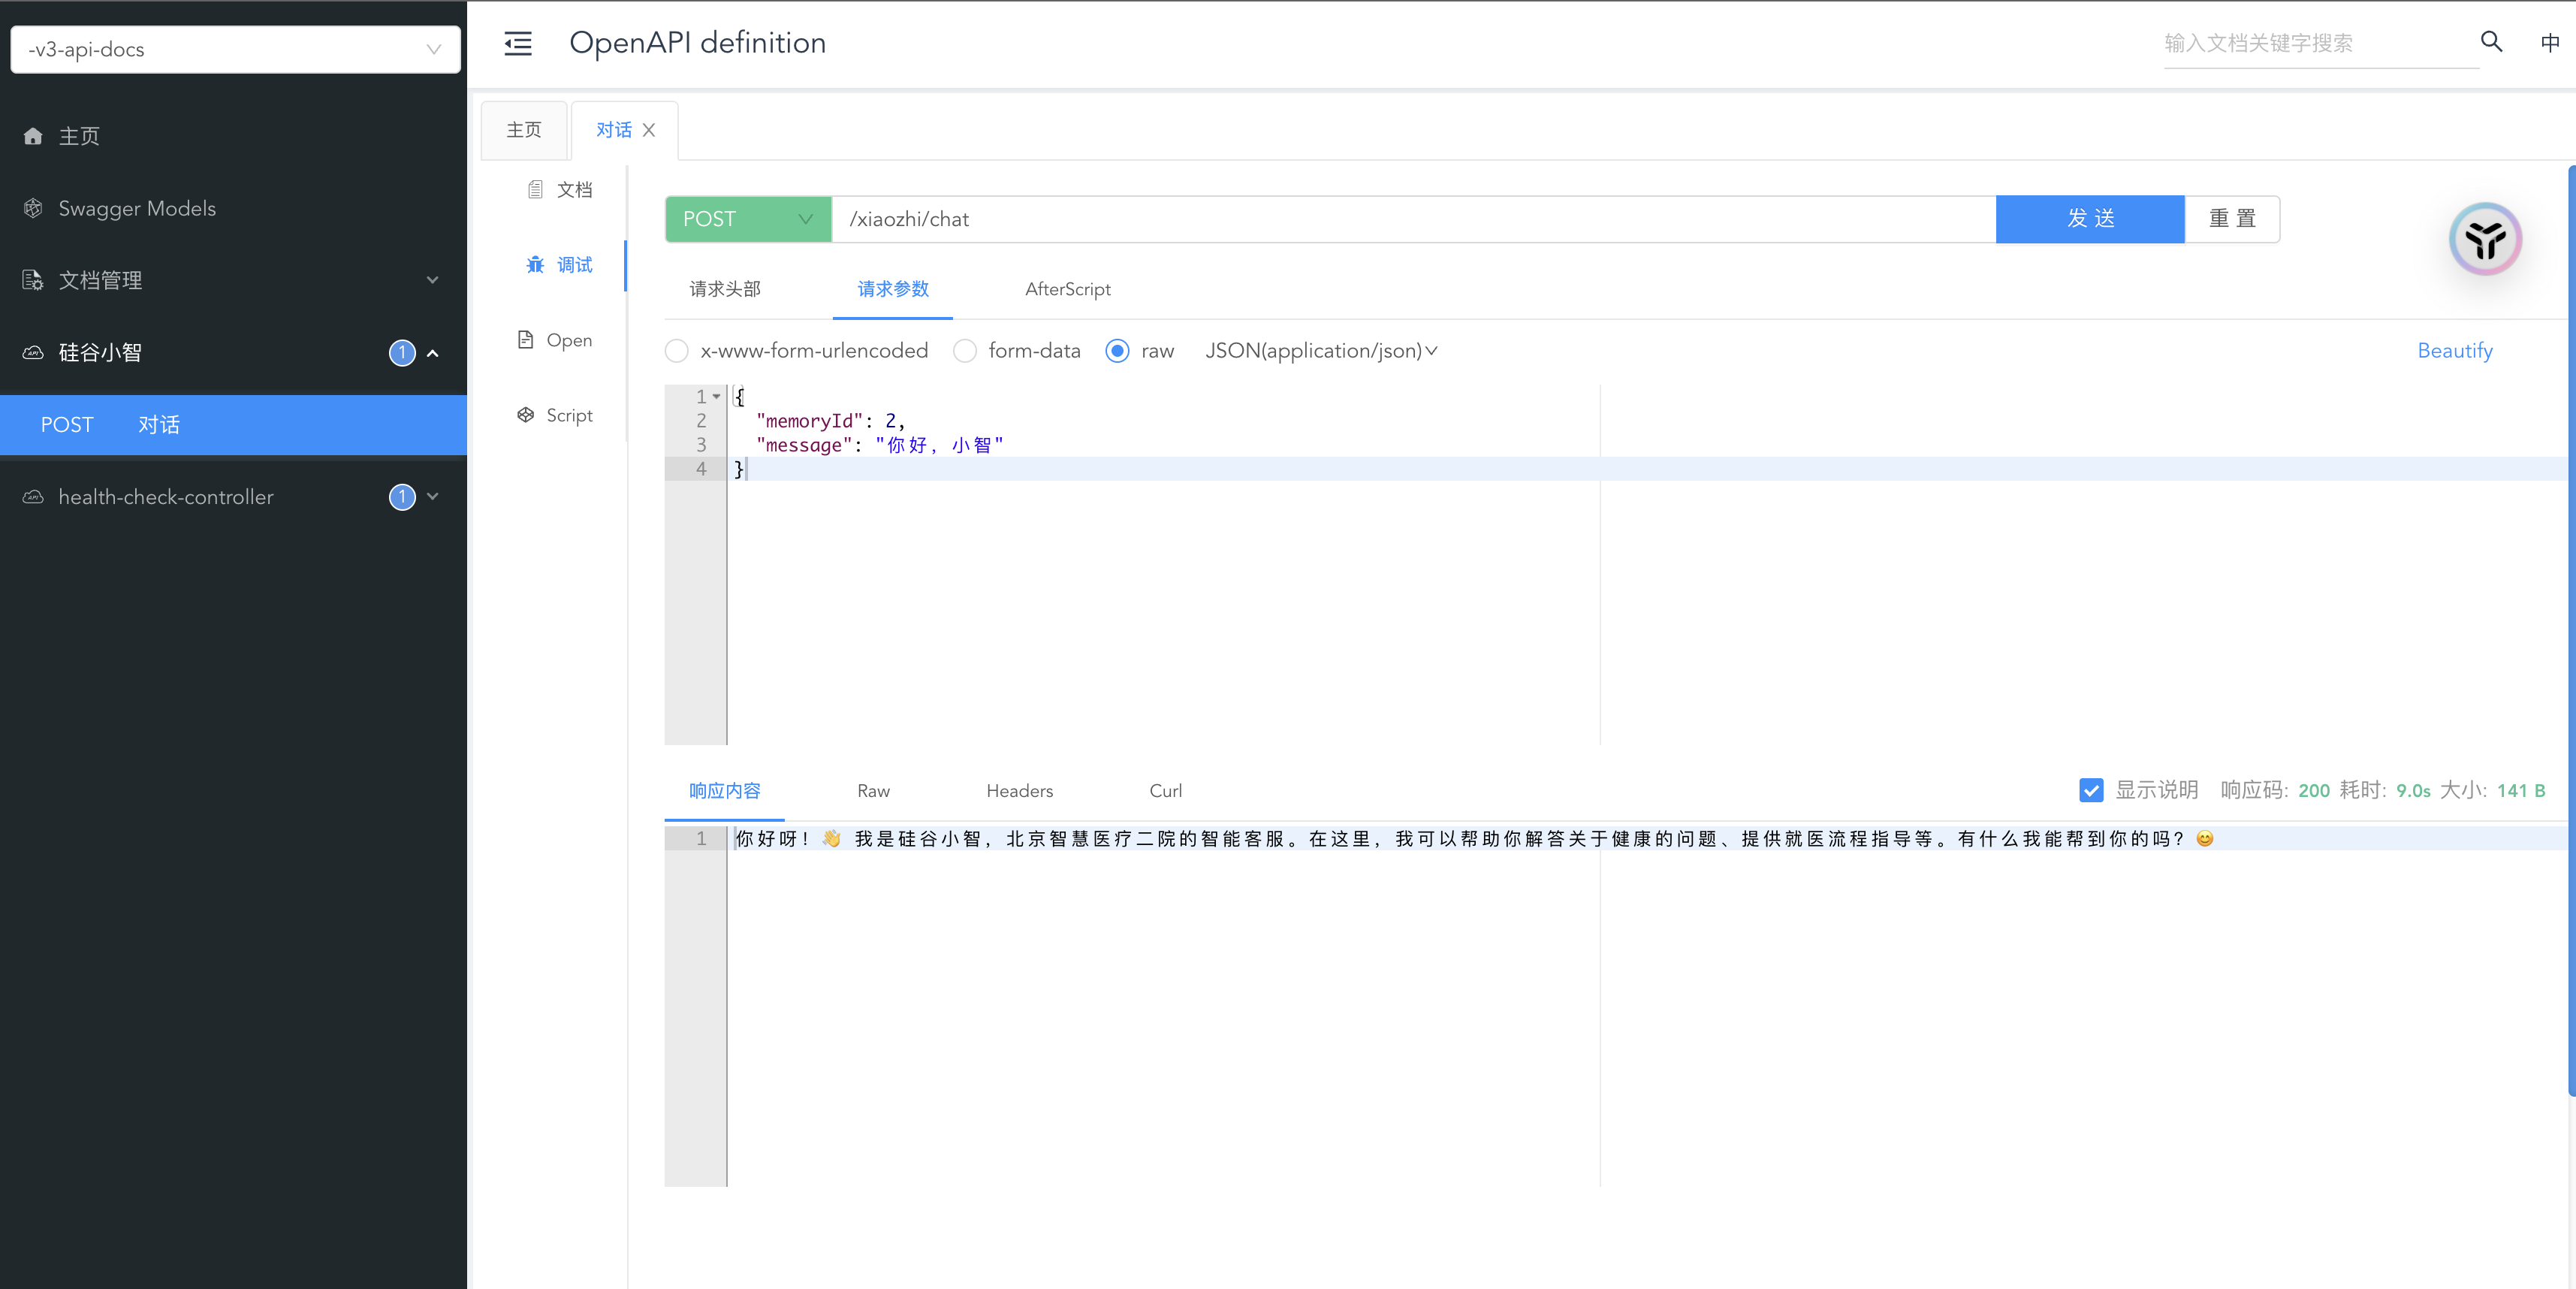Select the form-data radio button
Image resolution: width=2576 pixels, height=1289 pixels.
coord(965,351)
